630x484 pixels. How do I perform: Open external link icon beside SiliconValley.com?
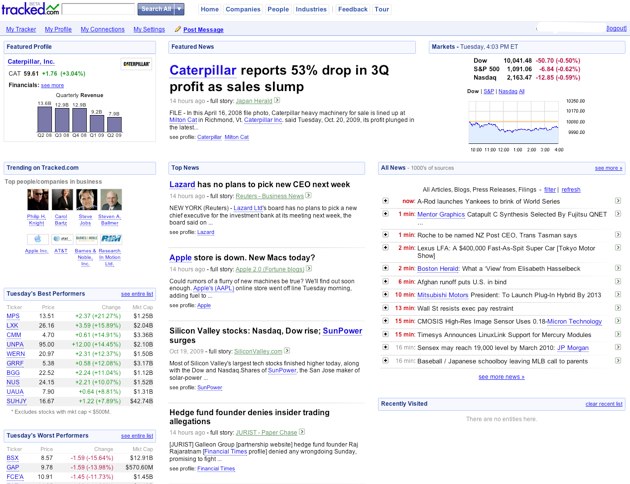point(287,351)
